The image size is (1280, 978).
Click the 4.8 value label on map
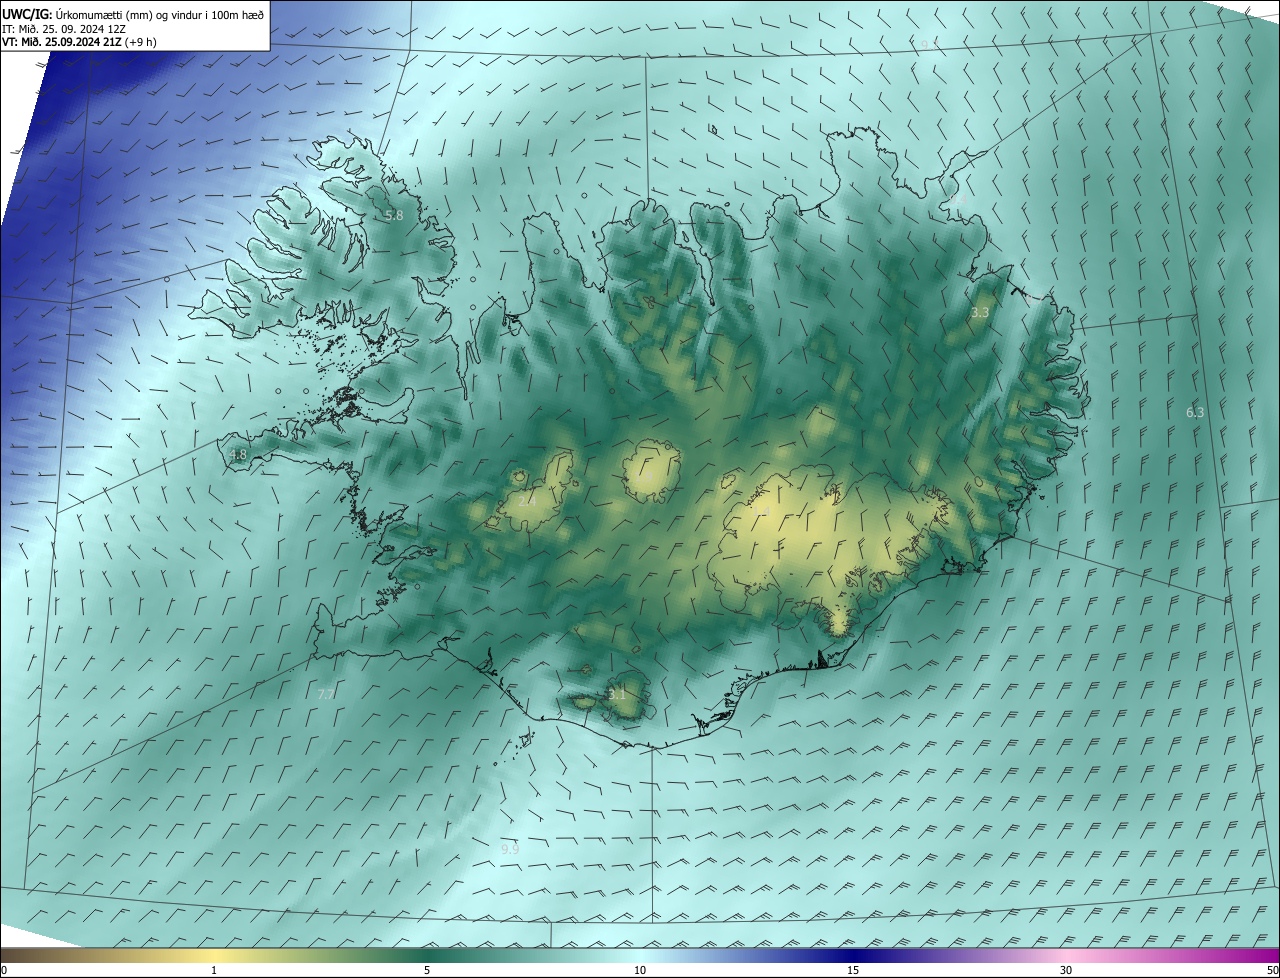[x=238, y=454]
